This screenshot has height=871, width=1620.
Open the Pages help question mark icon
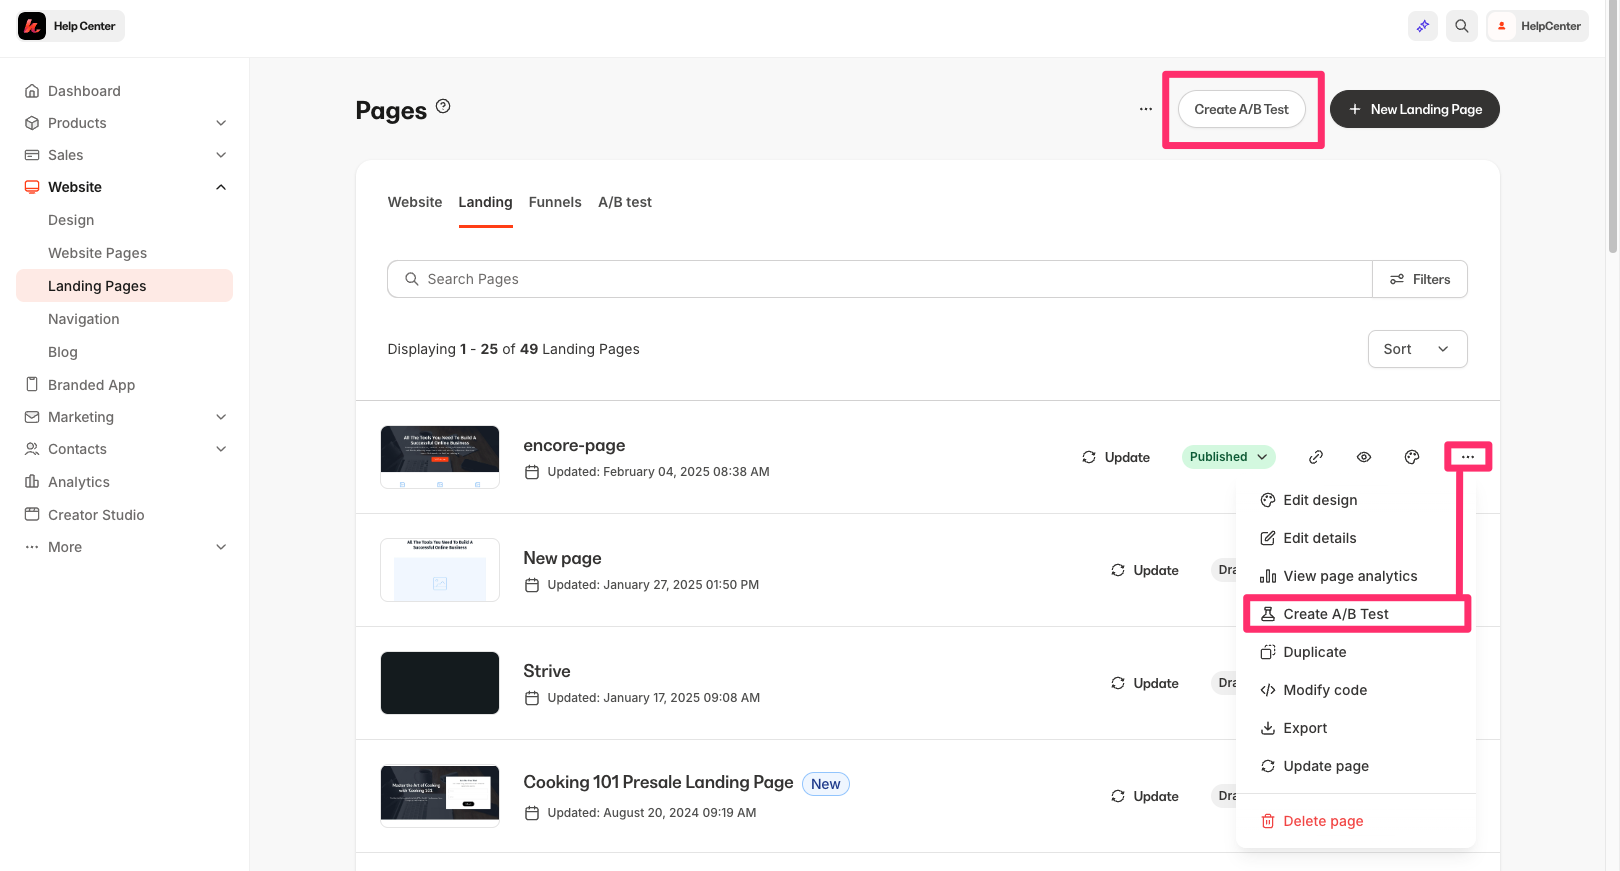tap(443, 106)
